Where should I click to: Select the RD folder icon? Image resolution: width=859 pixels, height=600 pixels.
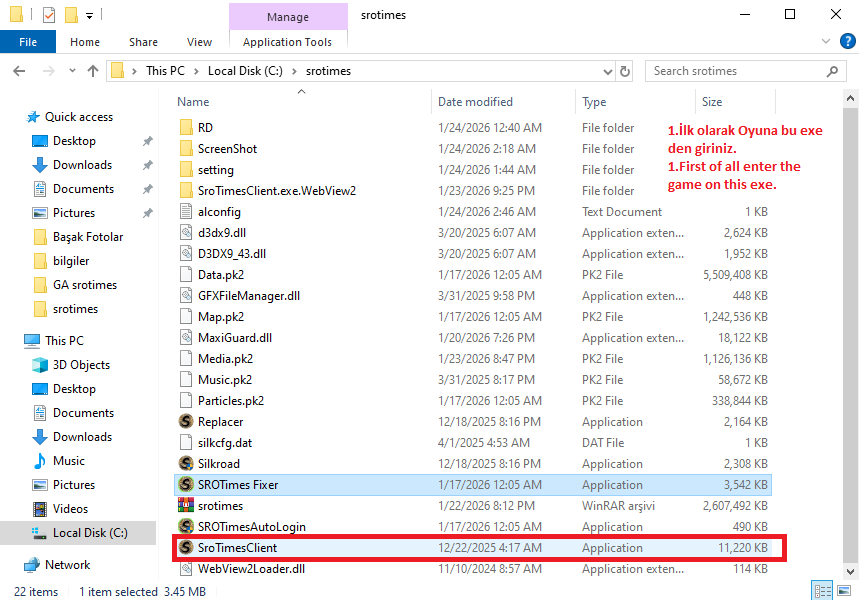186,127
